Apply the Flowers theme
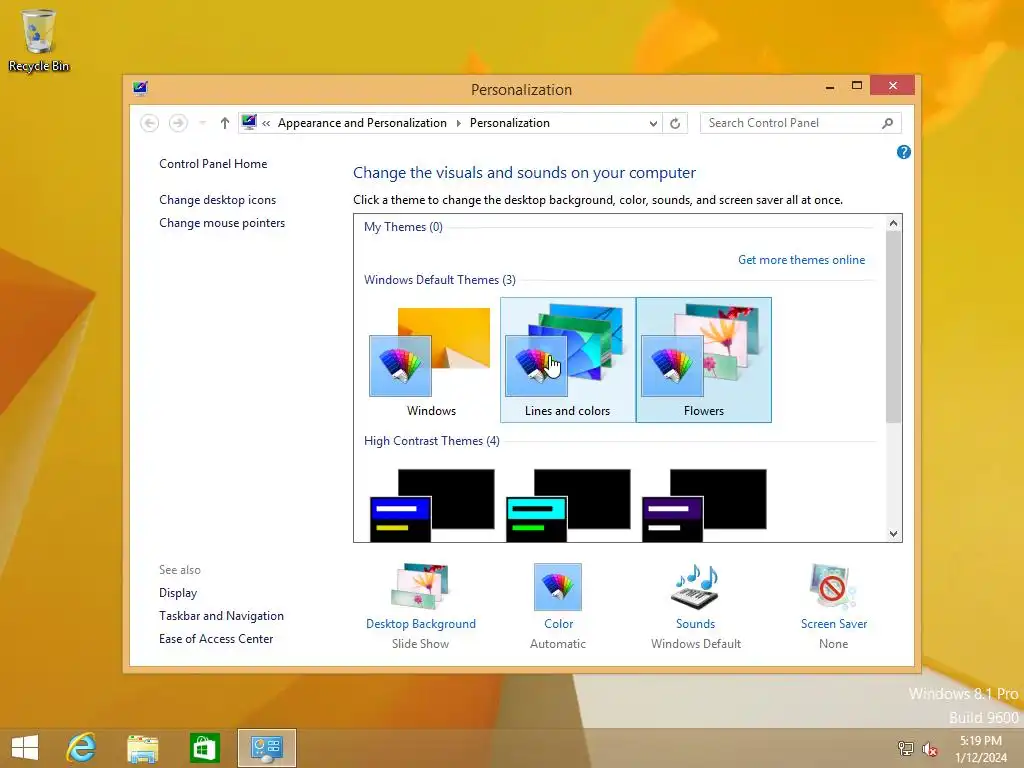This screenshot has width=1024, height=768. 703,360
